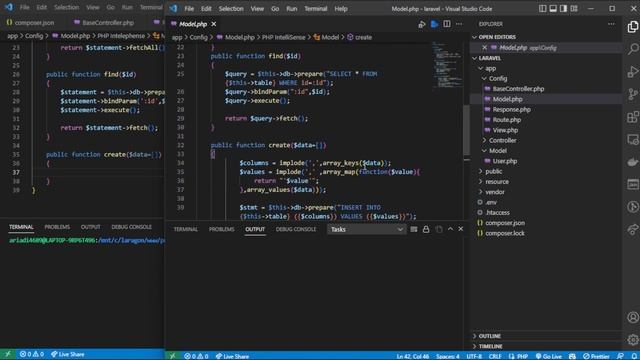Open Explorer Views and More Actions ellipsis
This screenshot has width=640, height=360.
[611, 24]
